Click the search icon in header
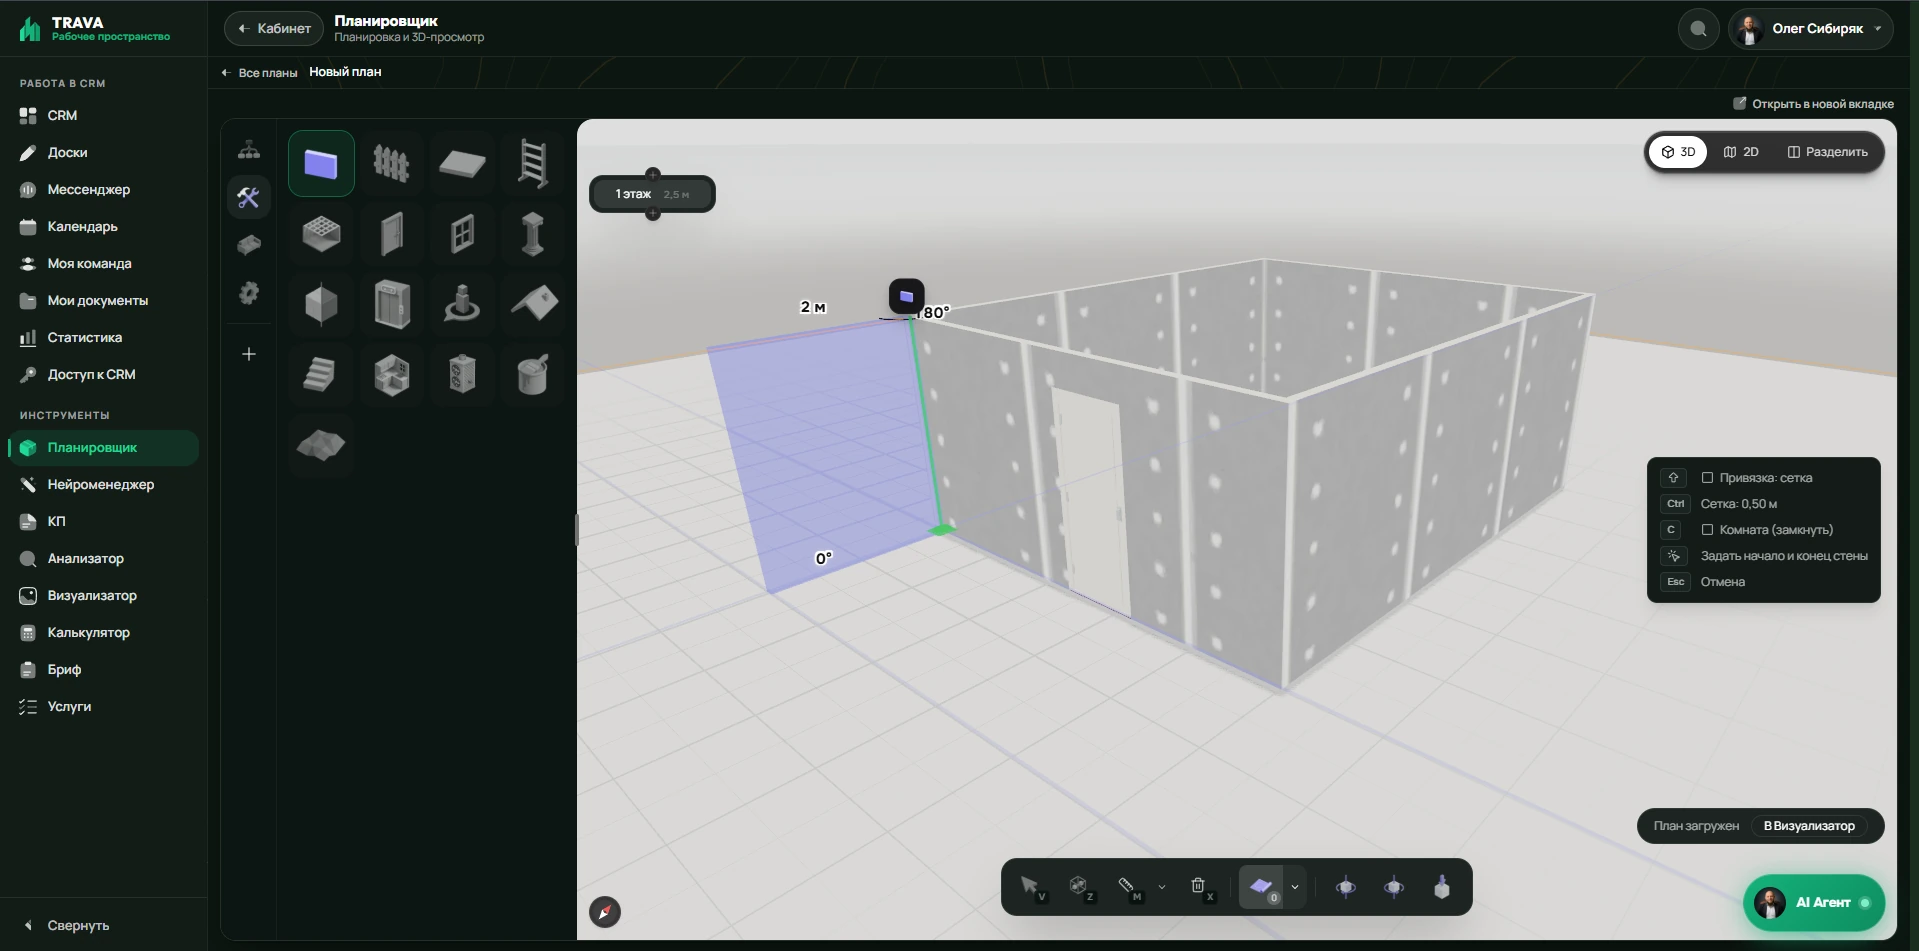This screenshot has width=1919, height=951. coord(1698,29)
